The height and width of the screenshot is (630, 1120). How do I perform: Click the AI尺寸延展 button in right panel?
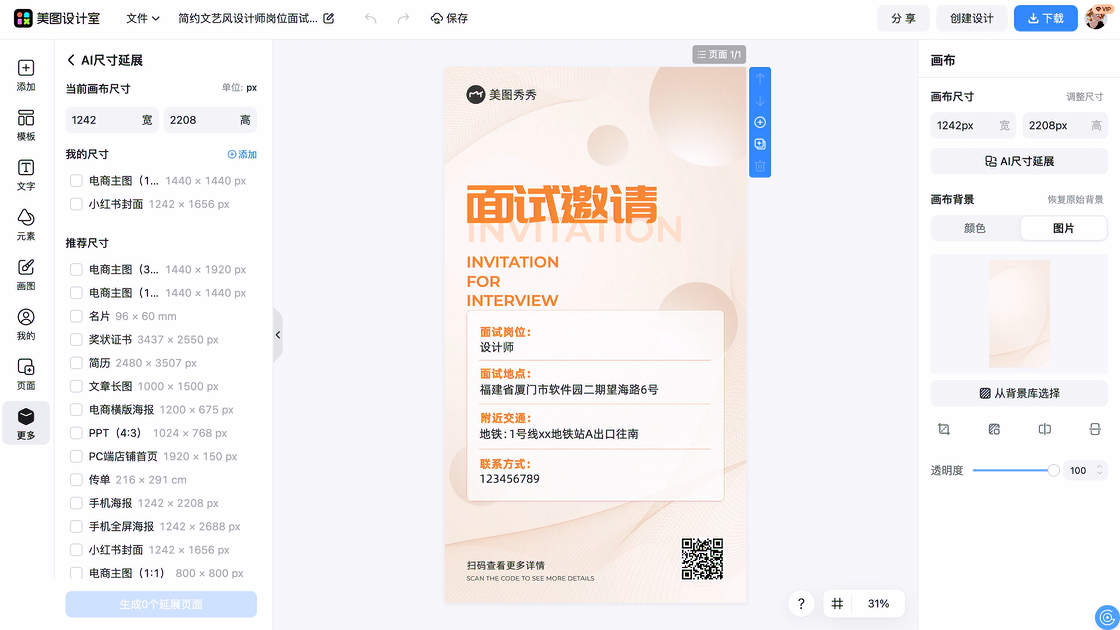tap(1019, 161)
